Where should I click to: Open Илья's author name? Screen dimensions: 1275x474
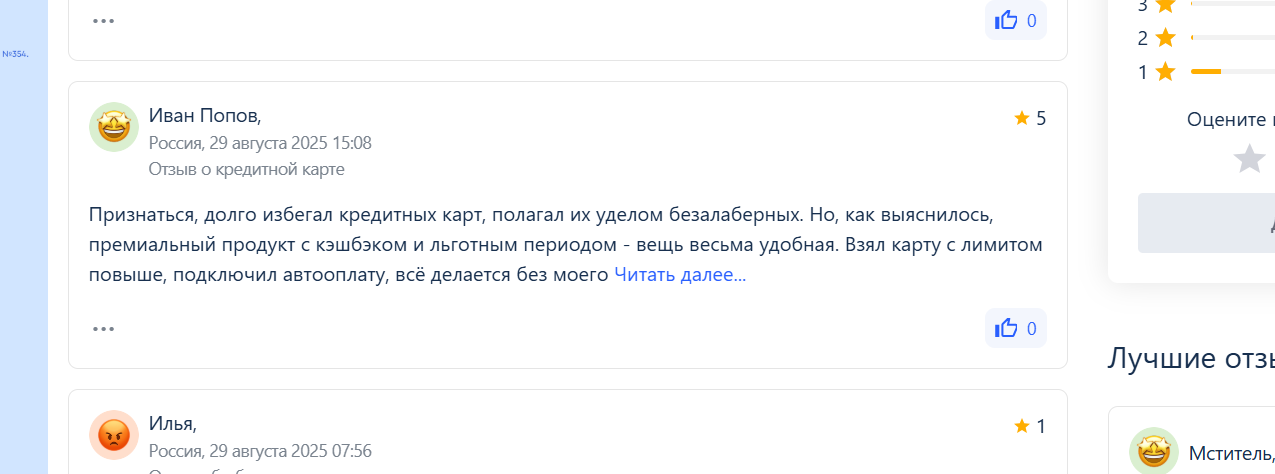pyautogui.click(x=173, y=424)
